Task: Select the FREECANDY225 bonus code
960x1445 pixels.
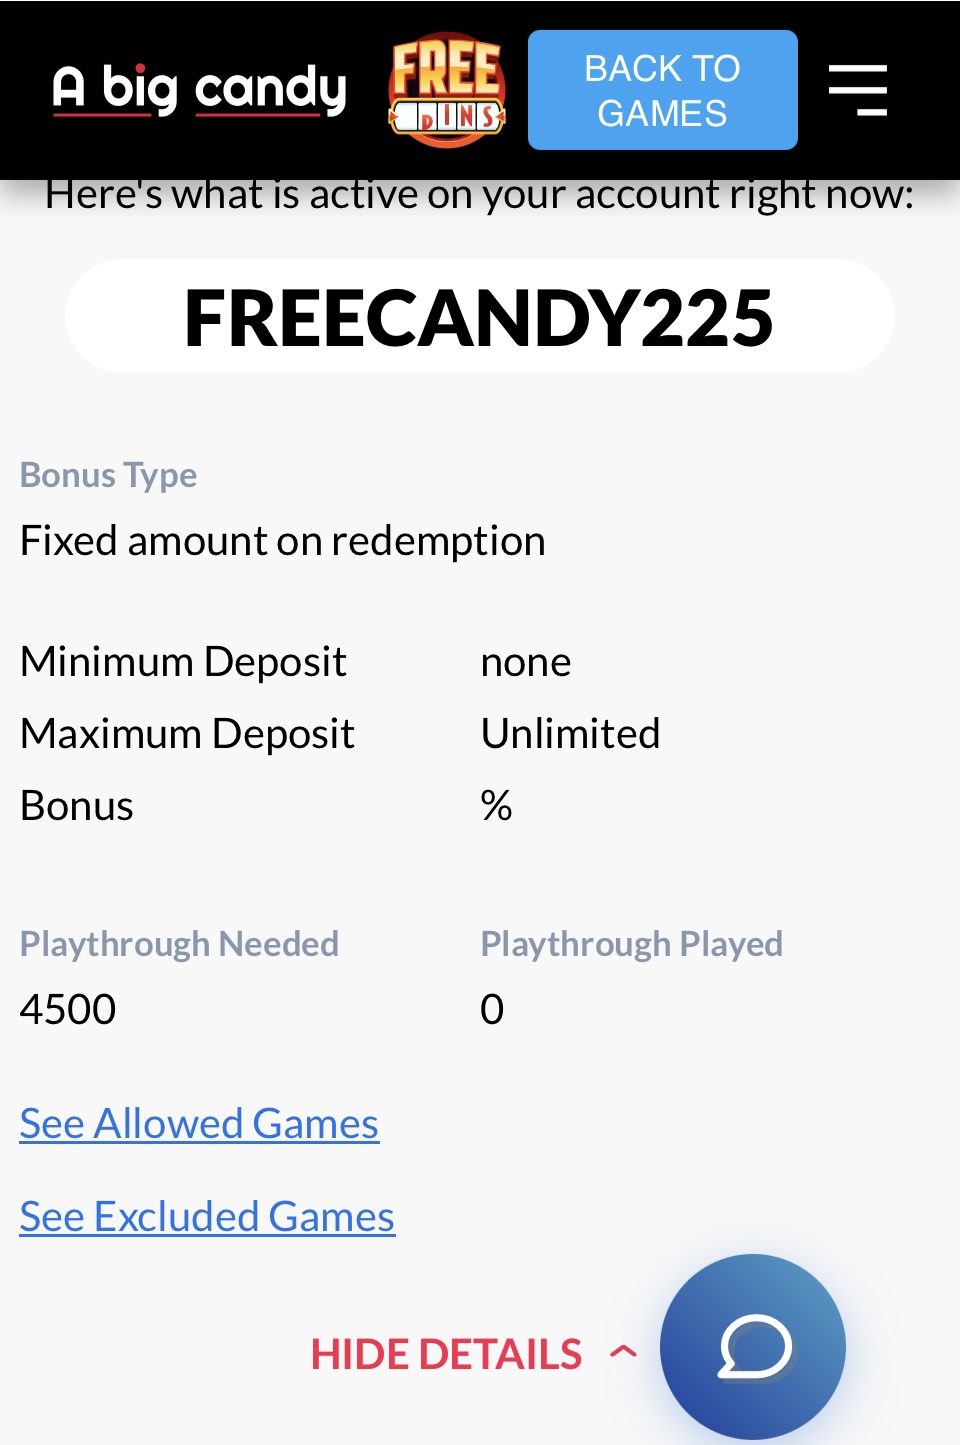Action: 479,318
